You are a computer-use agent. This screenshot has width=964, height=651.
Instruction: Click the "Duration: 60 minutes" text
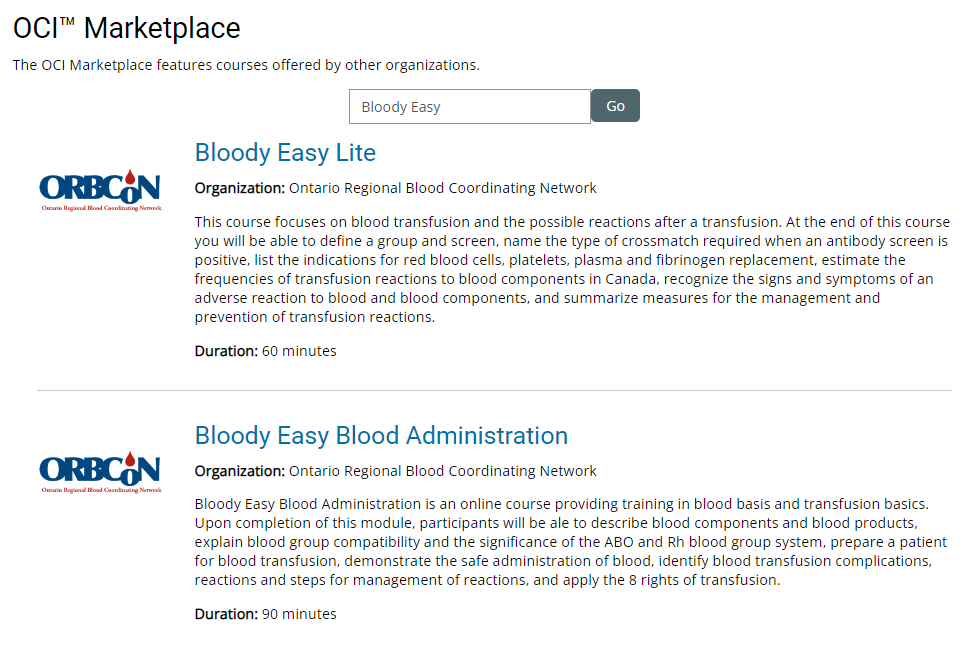(x=265, y=351)
